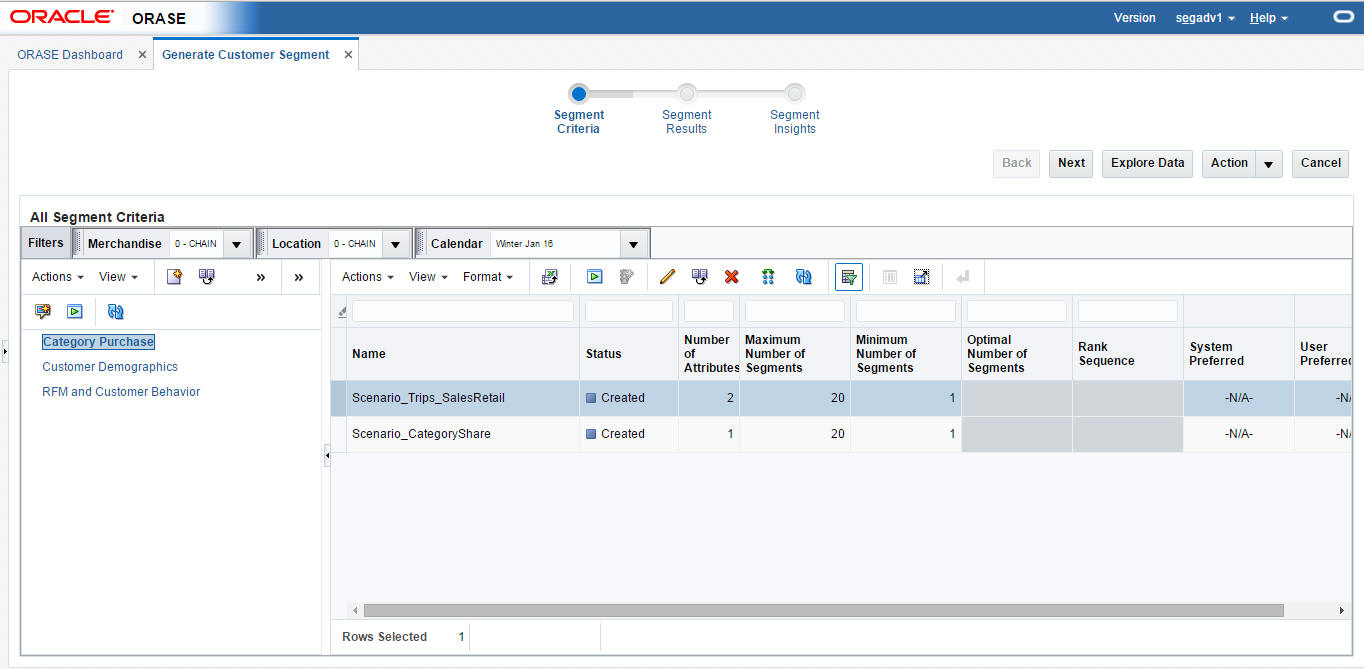
Task: Click the pencil edit icon in scenario toolbar
Action: (x=667, y=277)
